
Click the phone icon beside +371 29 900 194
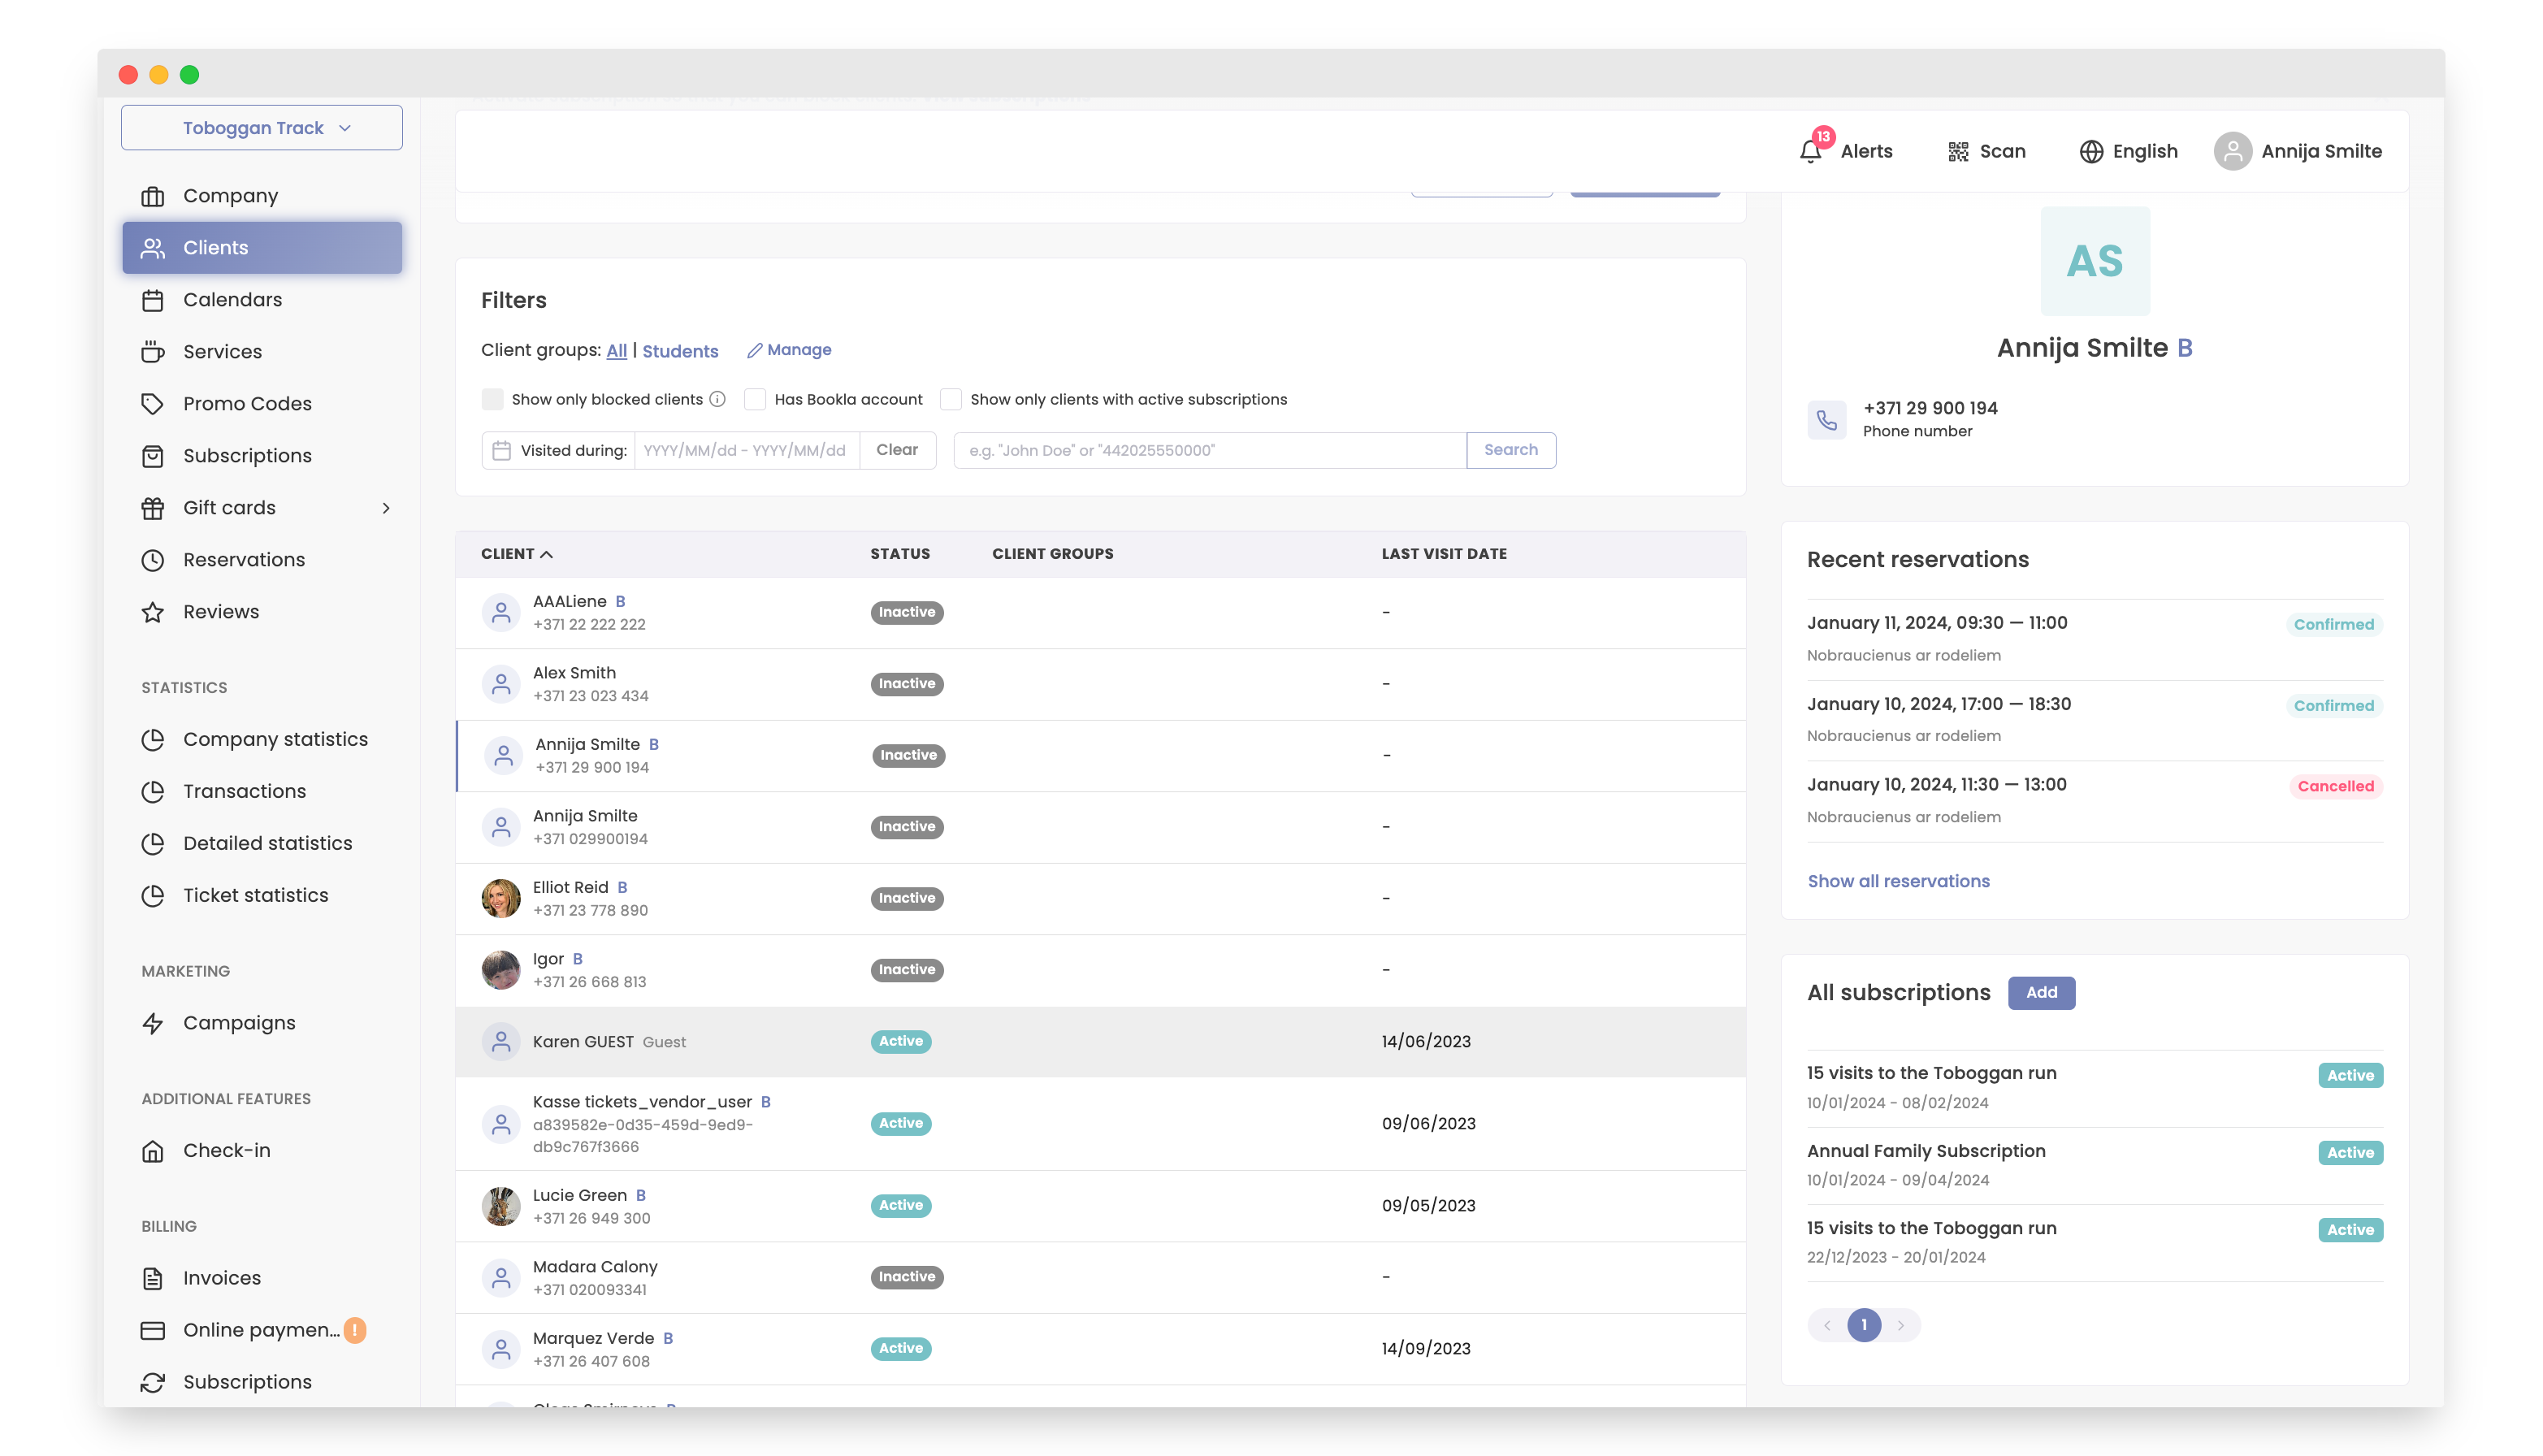tap(1827, 420)
